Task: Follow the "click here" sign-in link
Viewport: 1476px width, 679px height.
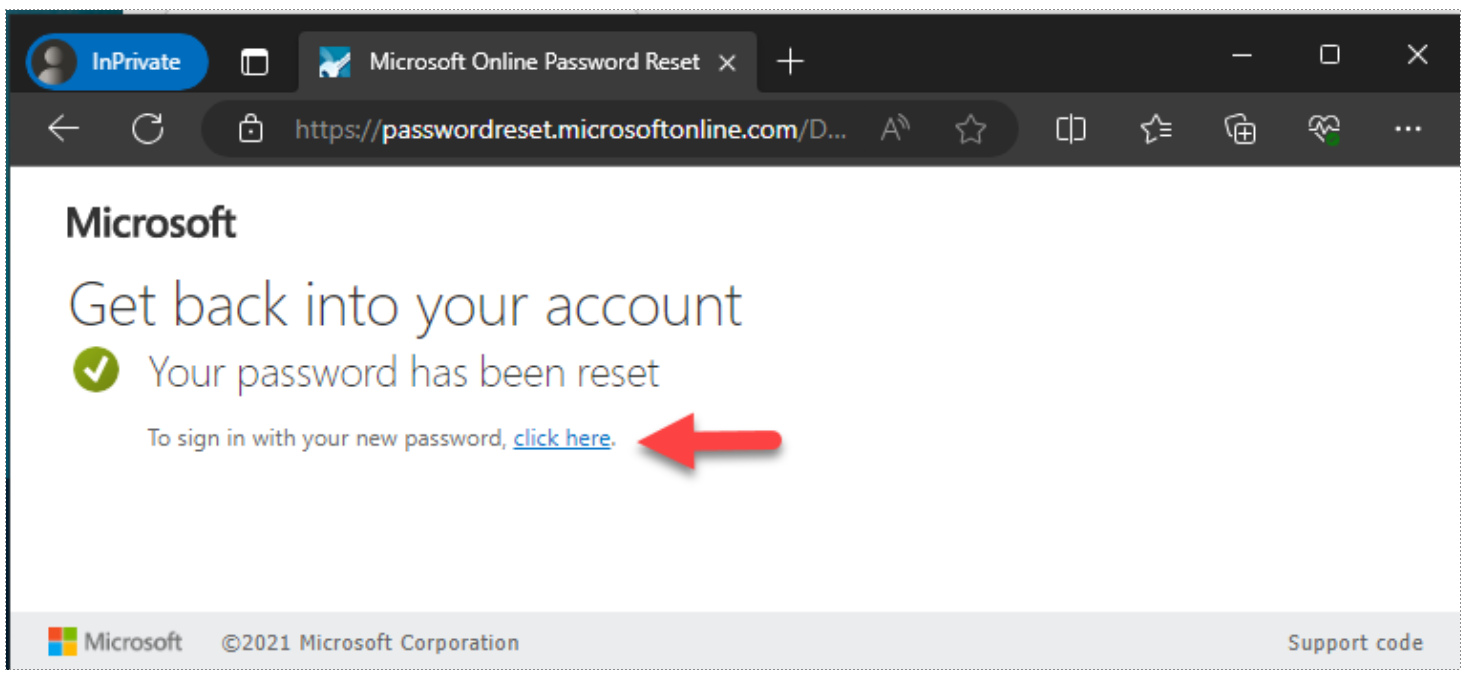Action: [x=562, y=438]
